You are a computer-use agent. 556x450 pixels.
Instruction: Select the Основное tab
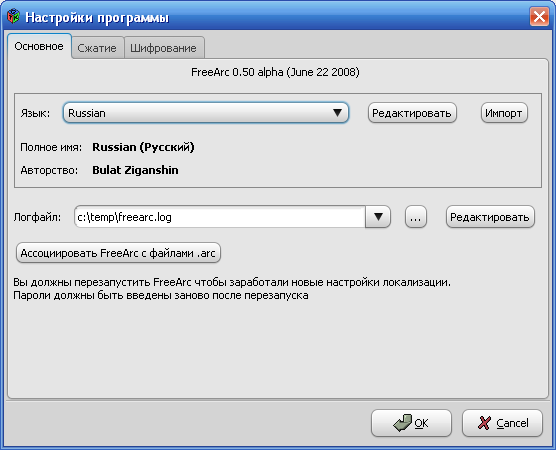[x=39, y=46]
